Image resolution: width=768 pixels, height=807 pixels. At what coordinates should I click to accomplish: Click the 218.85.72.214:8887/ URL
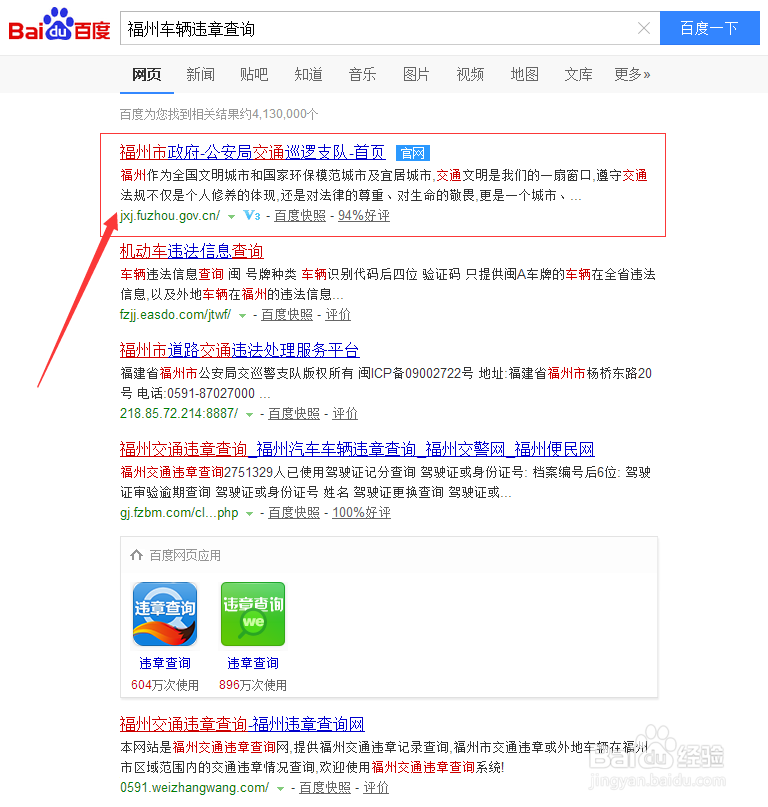[179, 413]
